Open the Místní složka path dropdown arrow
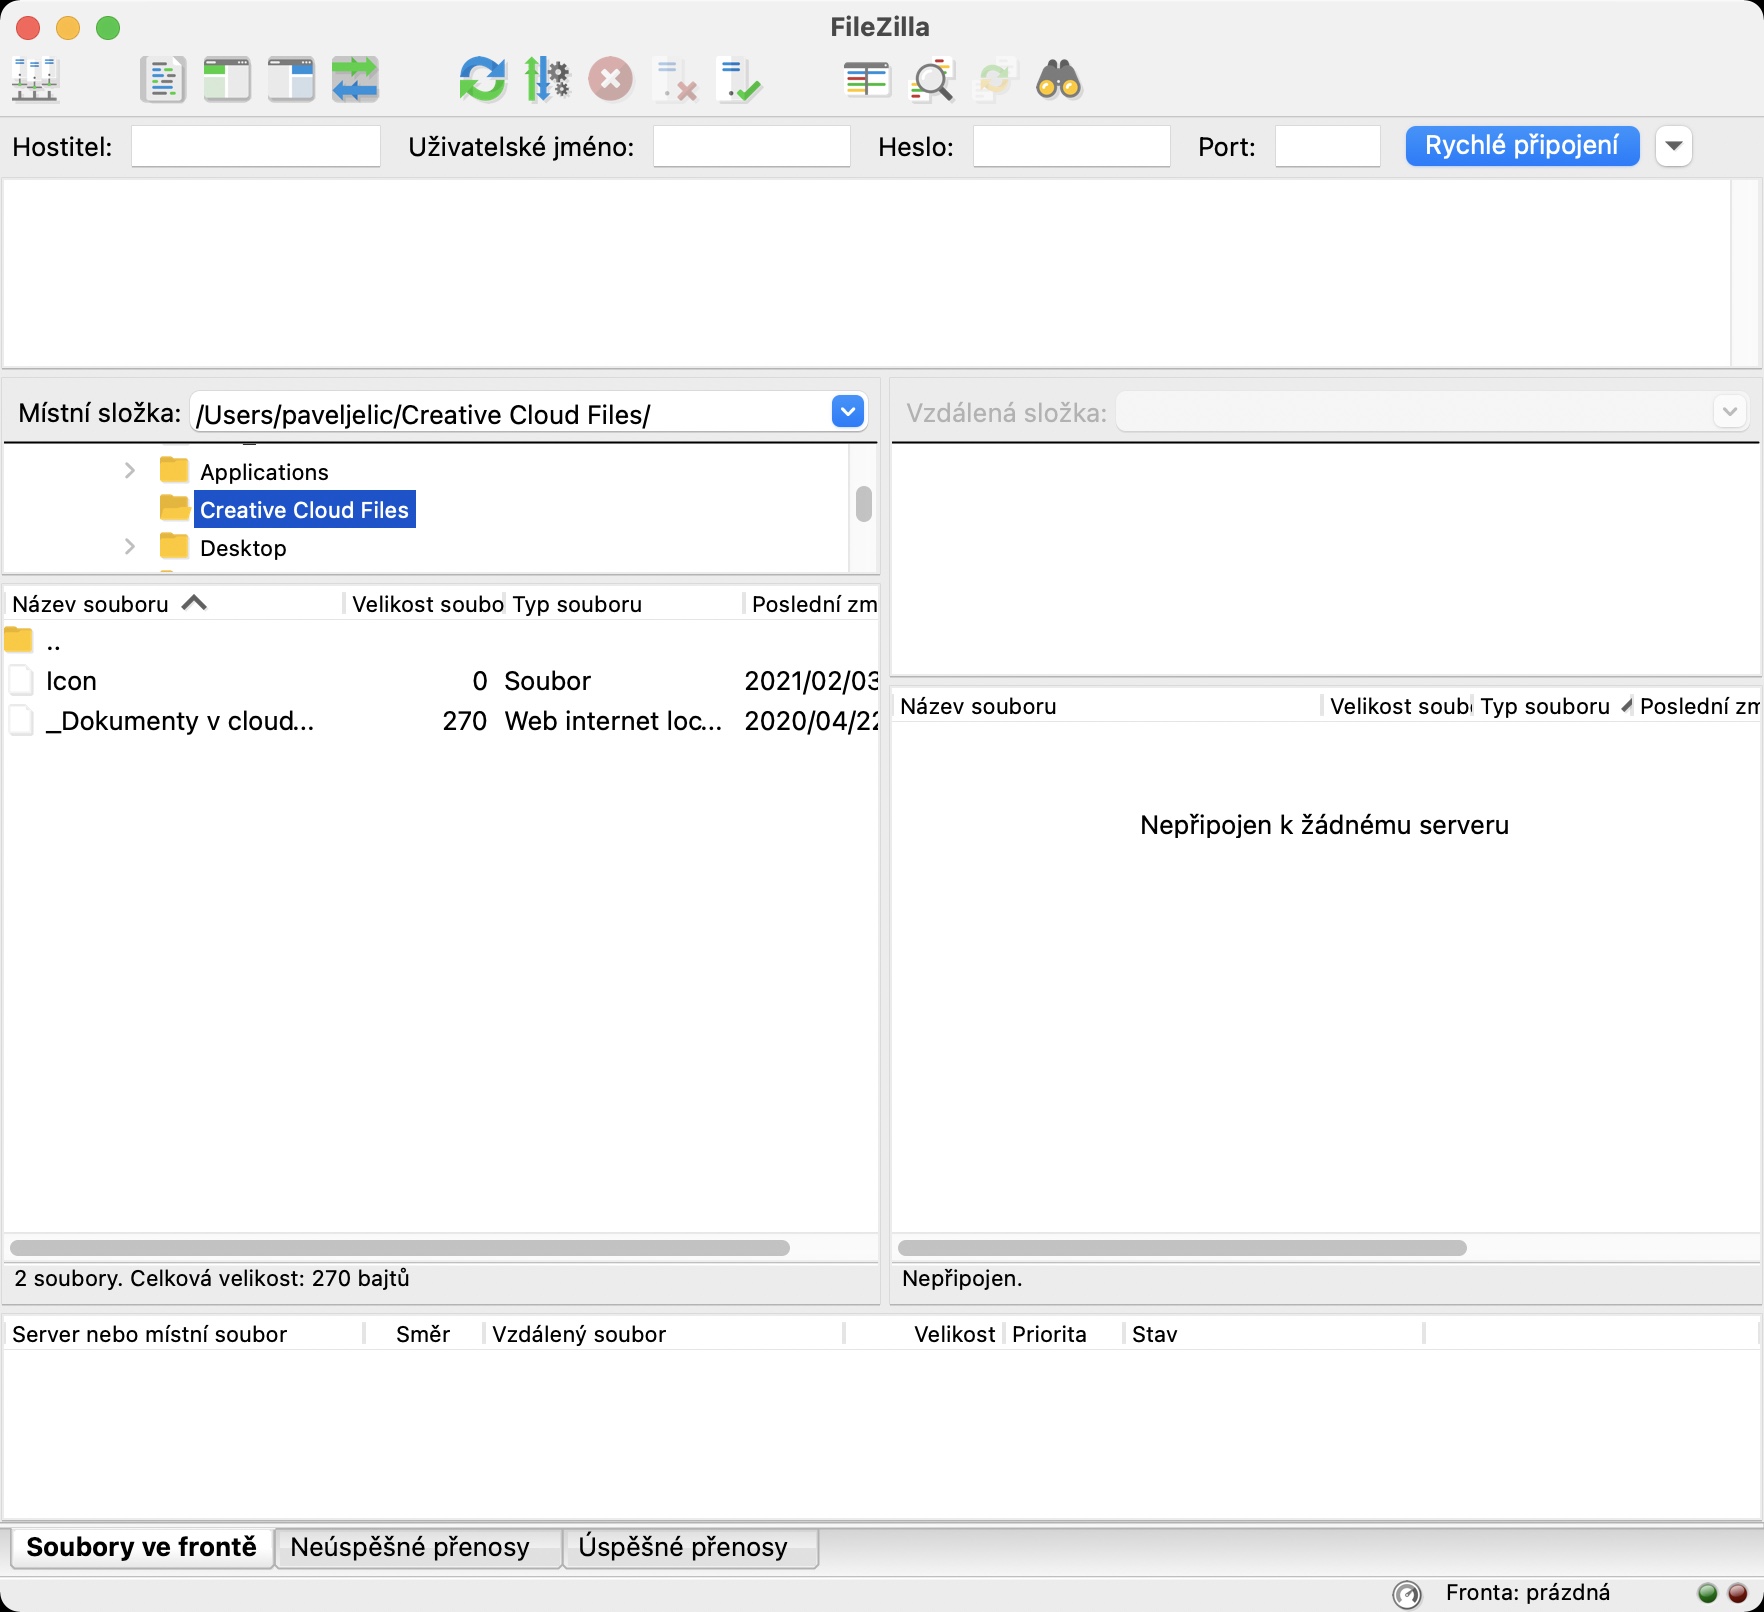 [x=848, y=412]
